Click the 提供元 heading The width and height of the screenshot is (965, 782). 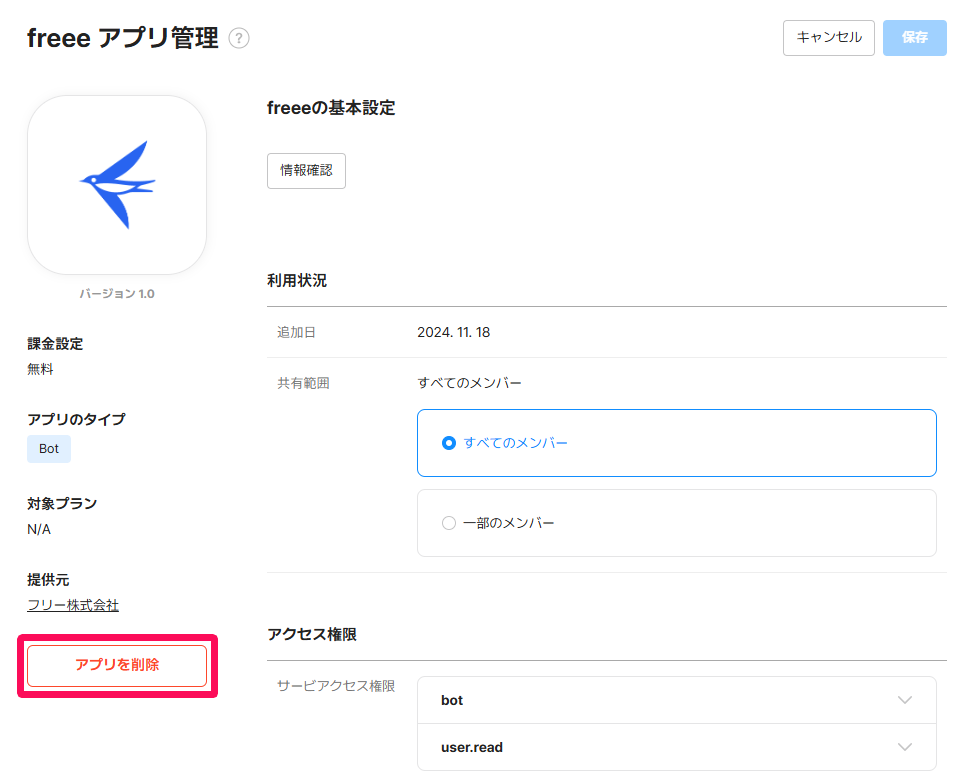pos(48,580)
